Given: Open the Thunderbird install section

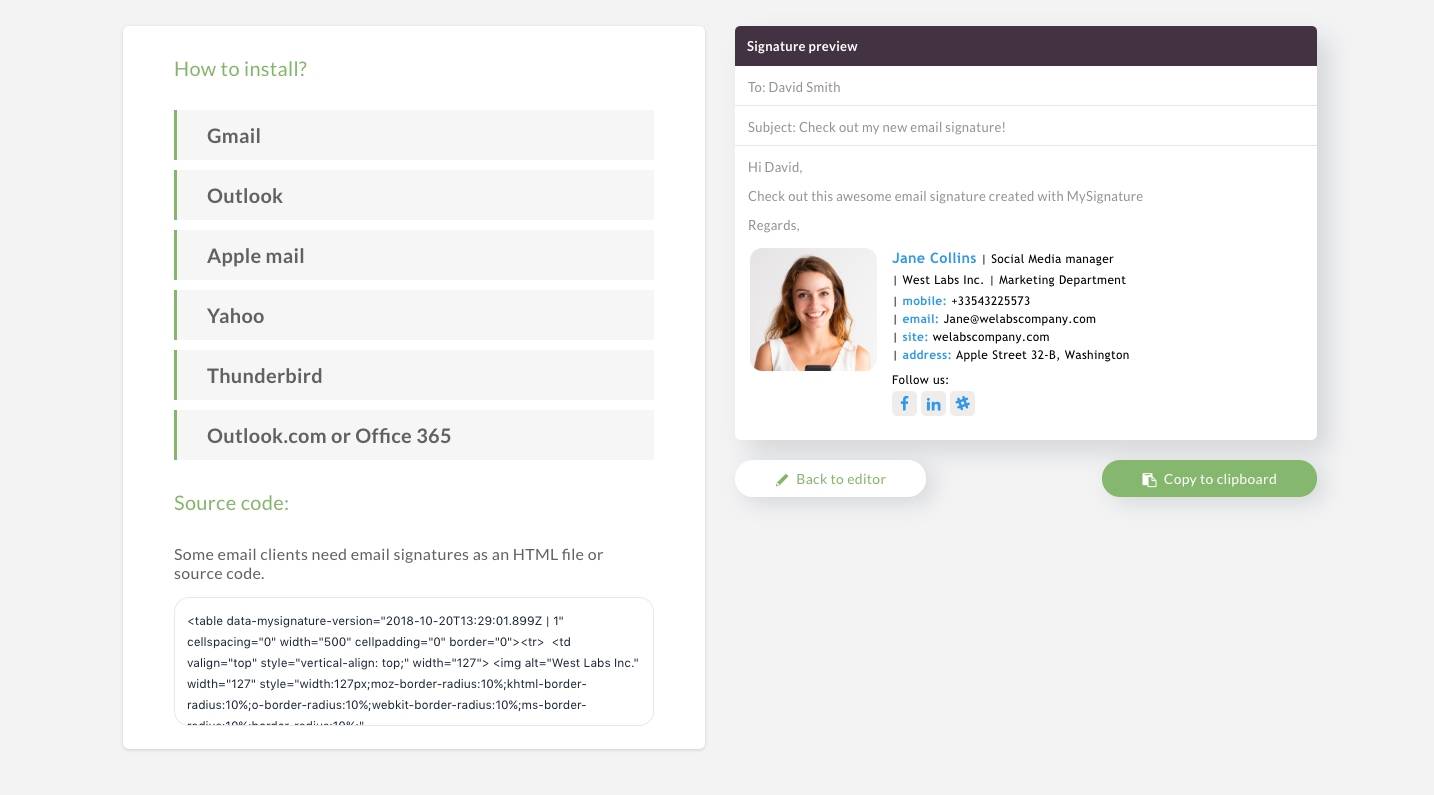Looking at the screenshot, I should [414, 375].
